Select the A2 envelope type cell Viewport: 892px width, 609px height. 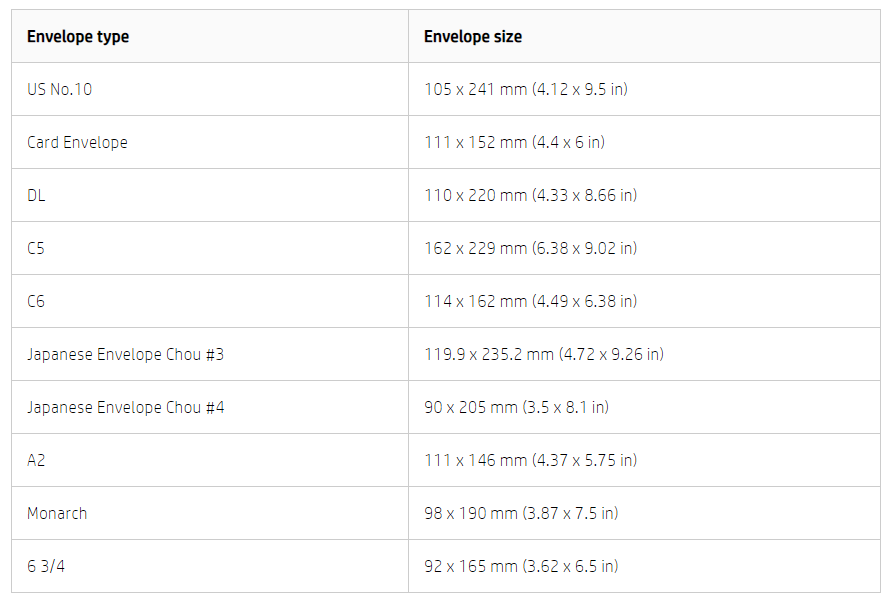[x=37, y=460]
